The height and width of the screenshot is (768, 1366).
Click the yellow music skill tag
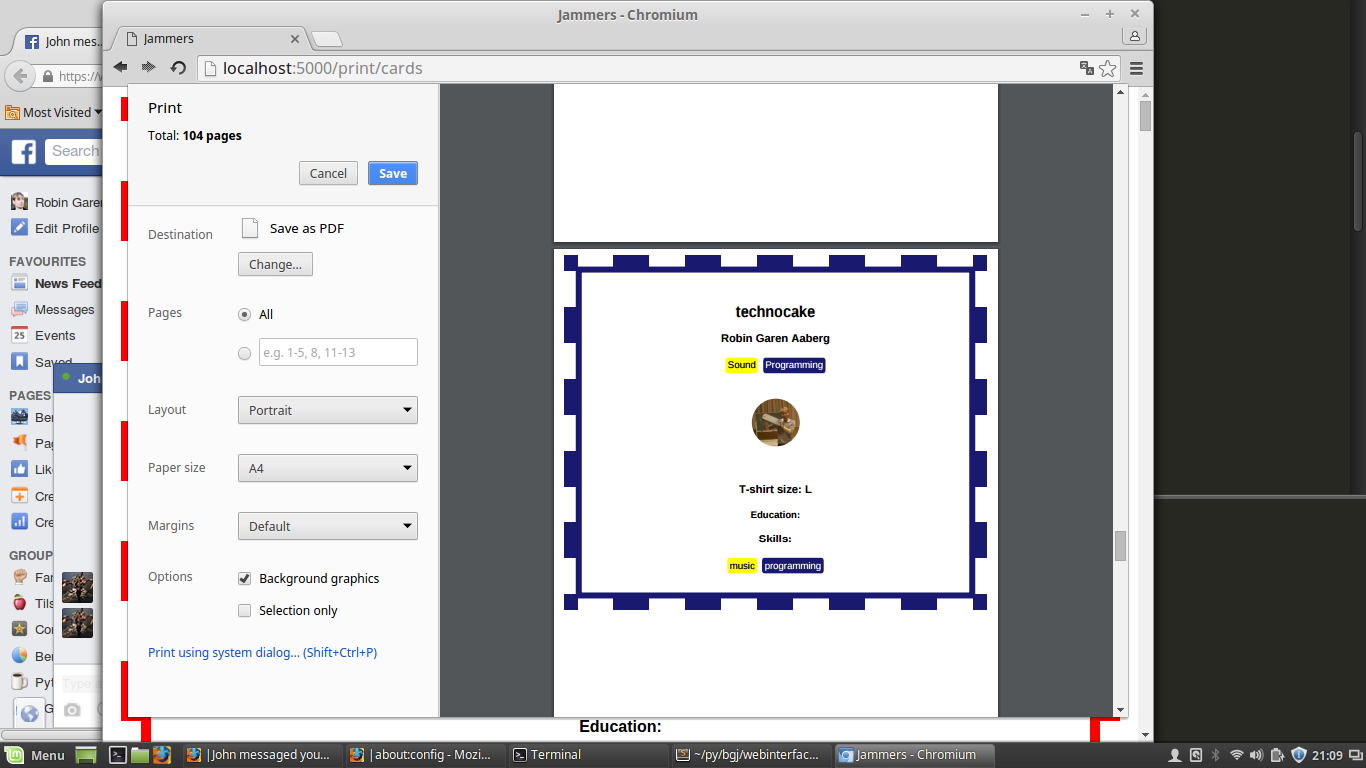(x=742, y=566)
